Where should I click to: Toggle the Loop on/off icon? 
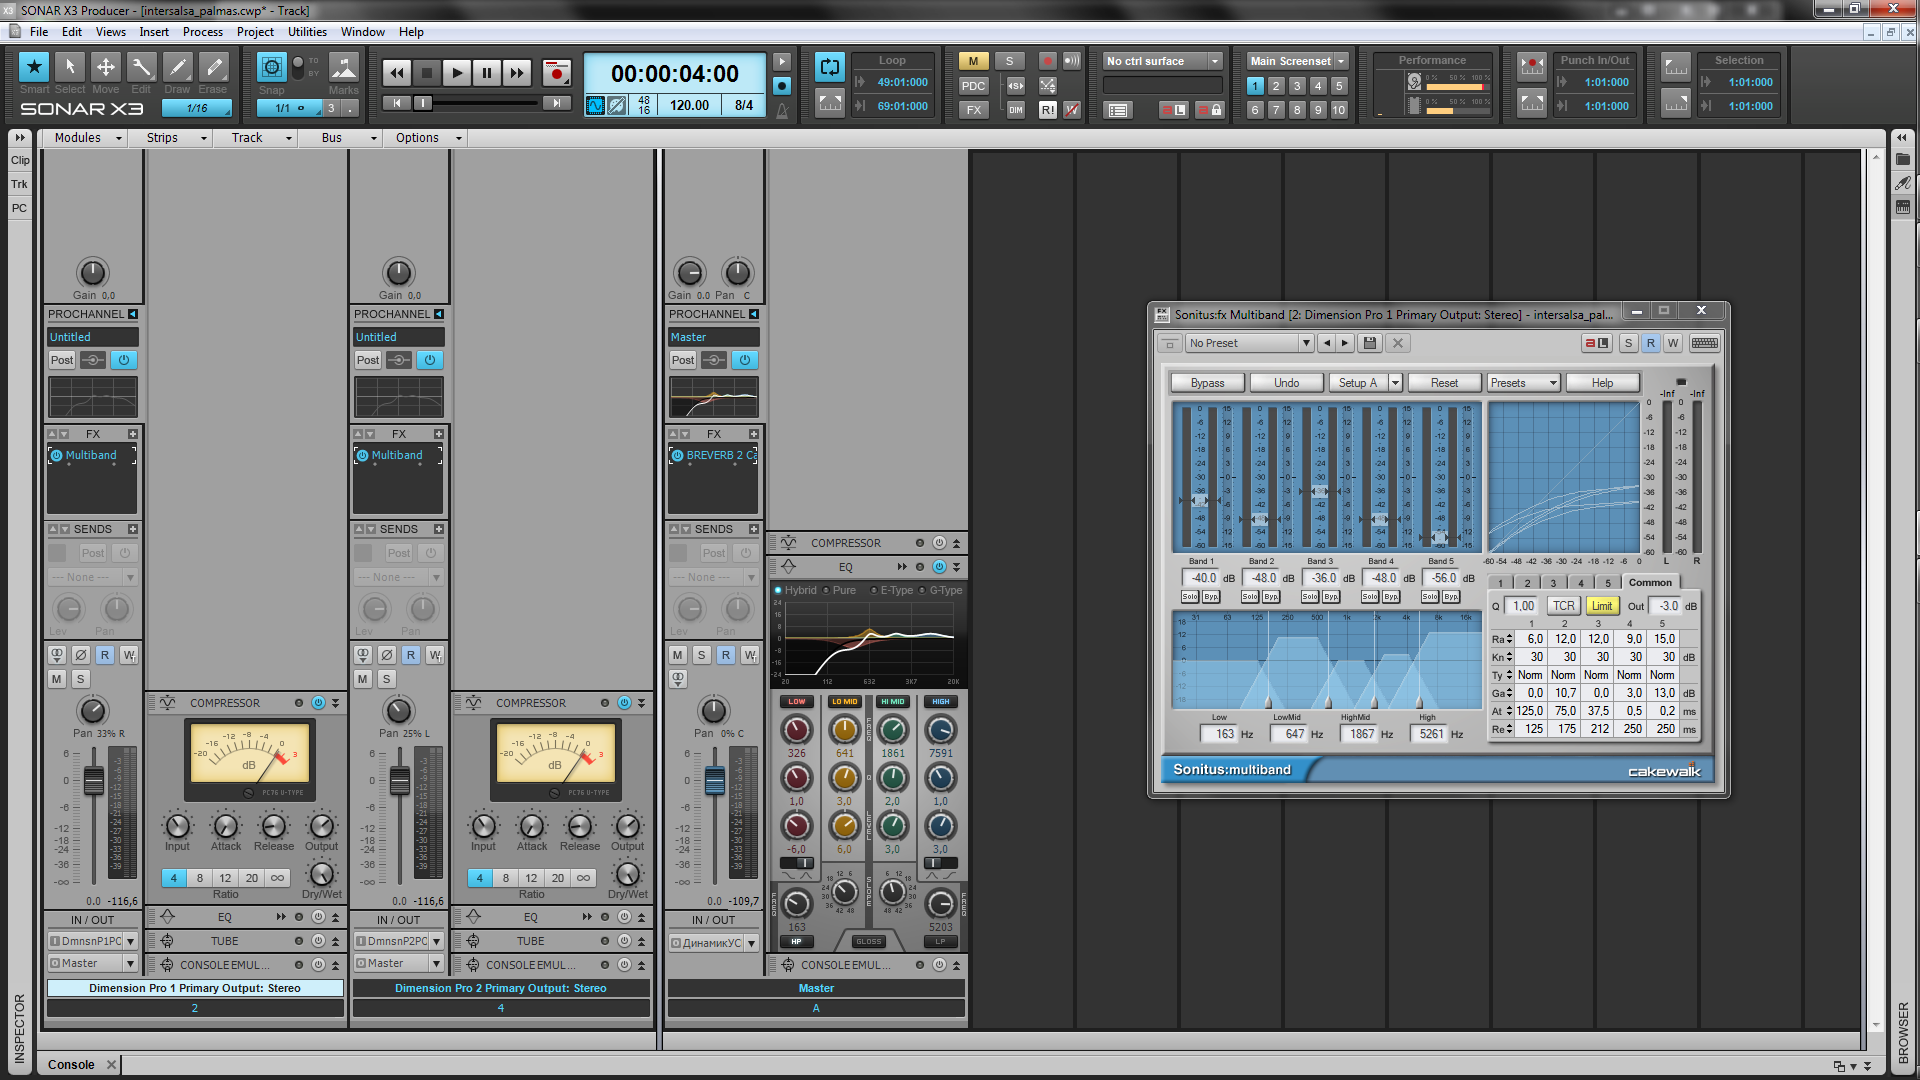830,67
